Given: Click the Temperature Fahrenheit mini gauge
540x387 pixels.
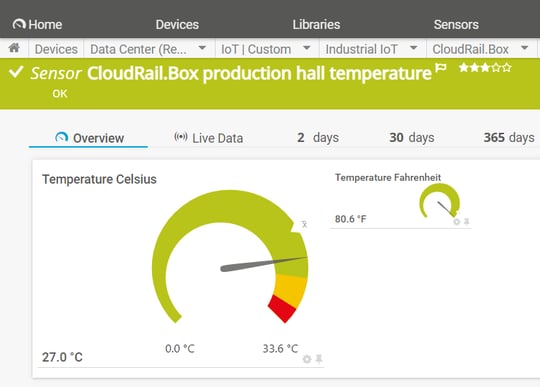Looking at the screenshot, I should click(x=439, y=201).
